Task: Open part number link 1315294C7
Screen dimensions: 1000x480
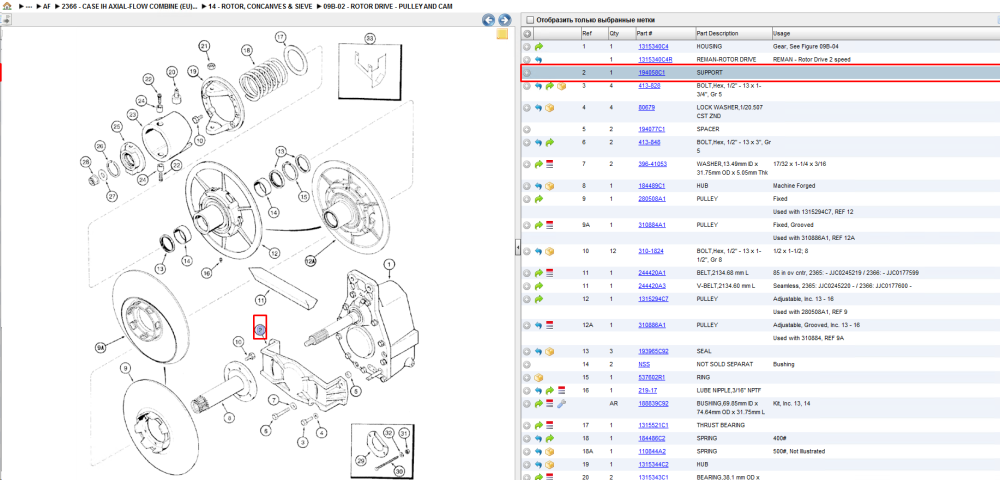Action: pyautogui.click(x=653, y=299)
